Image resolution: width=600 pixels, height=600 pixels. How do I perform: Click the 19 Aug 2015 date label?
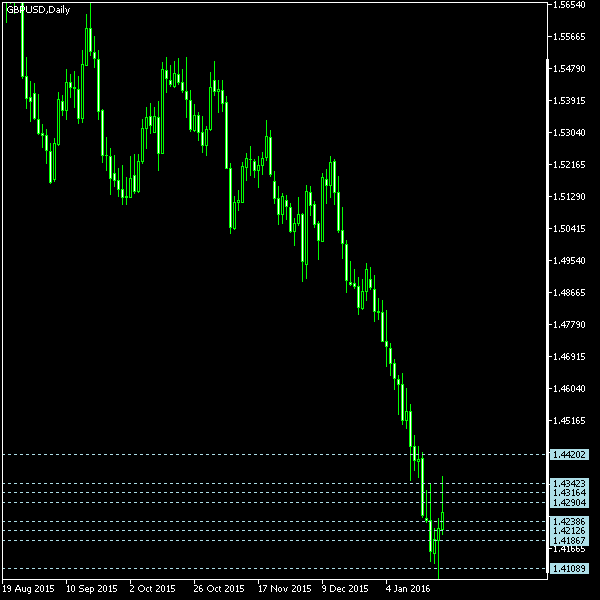click(x=28, y=588)
